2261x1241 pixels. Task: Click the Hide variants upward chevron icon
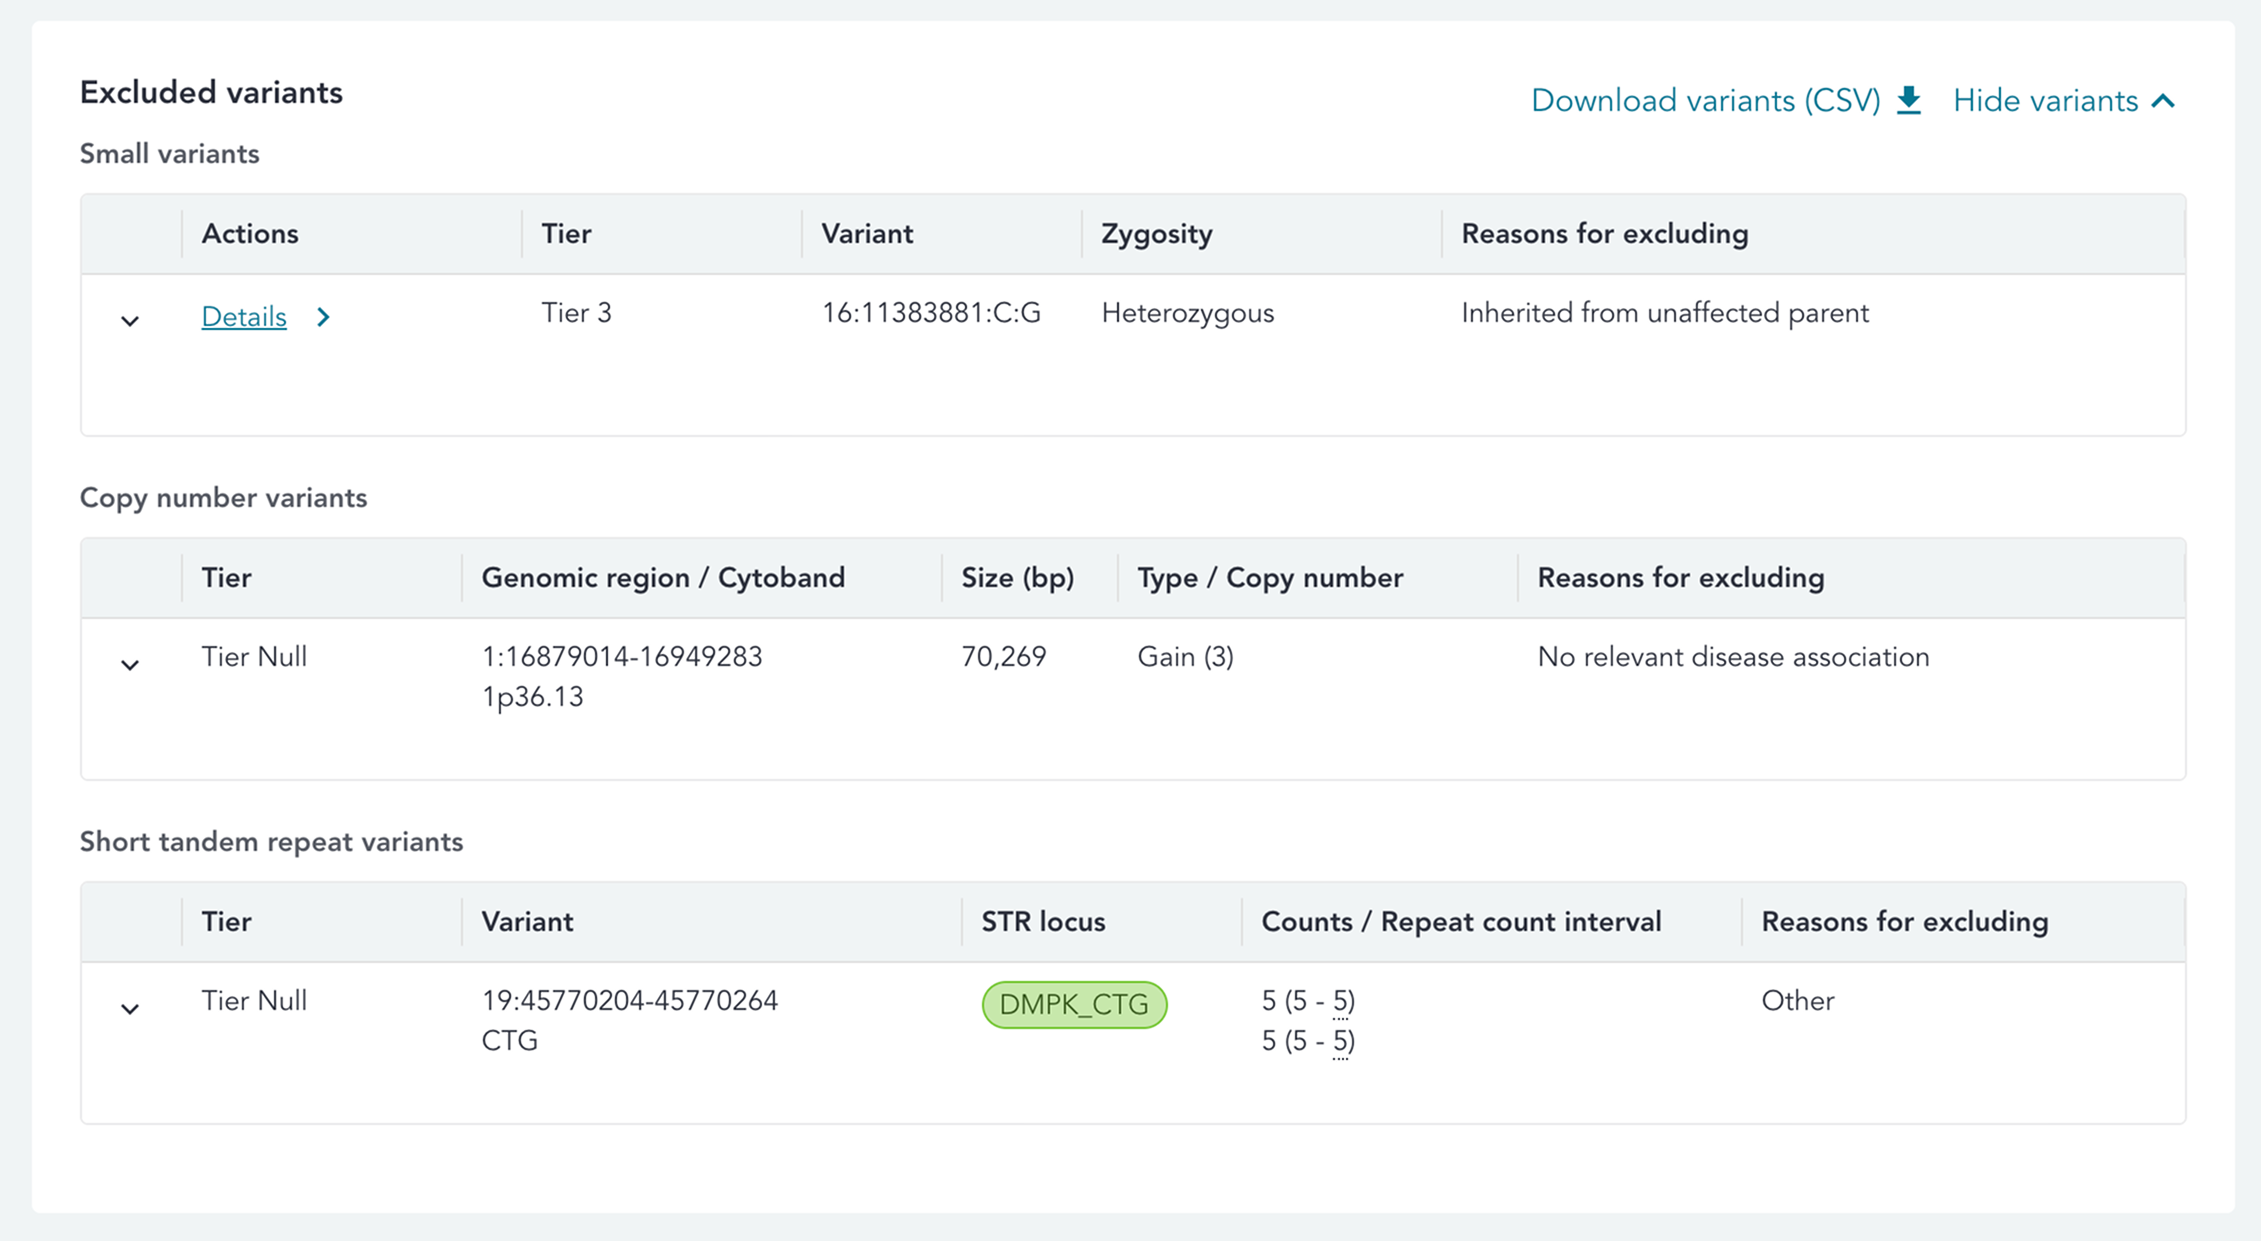click(2164, 101)
